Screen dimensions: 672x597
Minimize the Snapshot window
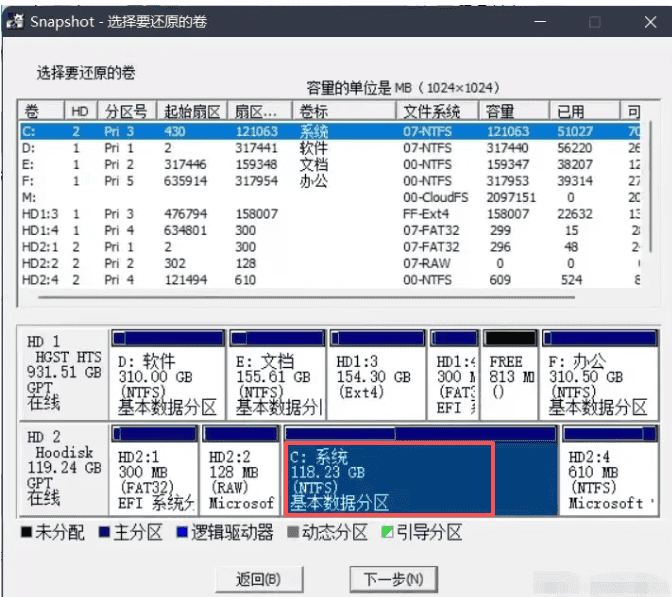tap(540, 22)
